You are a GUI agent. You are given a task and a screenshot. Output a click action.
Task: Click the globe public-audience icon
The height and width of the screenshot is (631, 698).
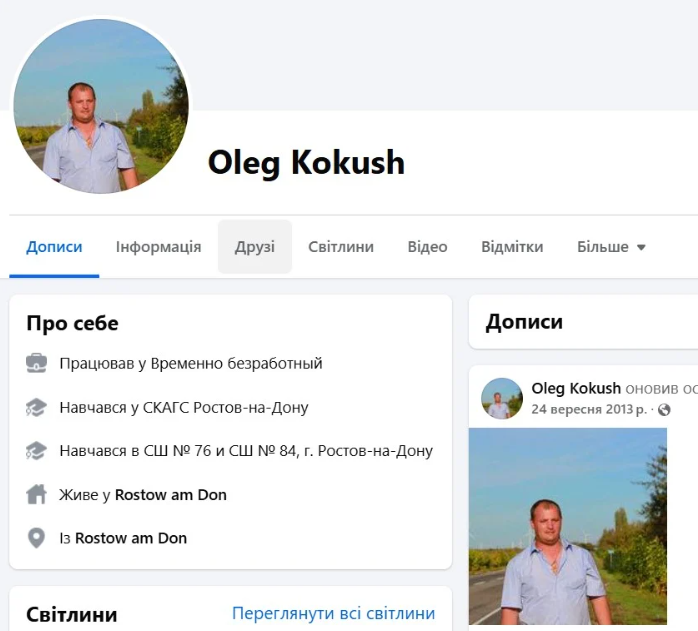click(664, 410)
